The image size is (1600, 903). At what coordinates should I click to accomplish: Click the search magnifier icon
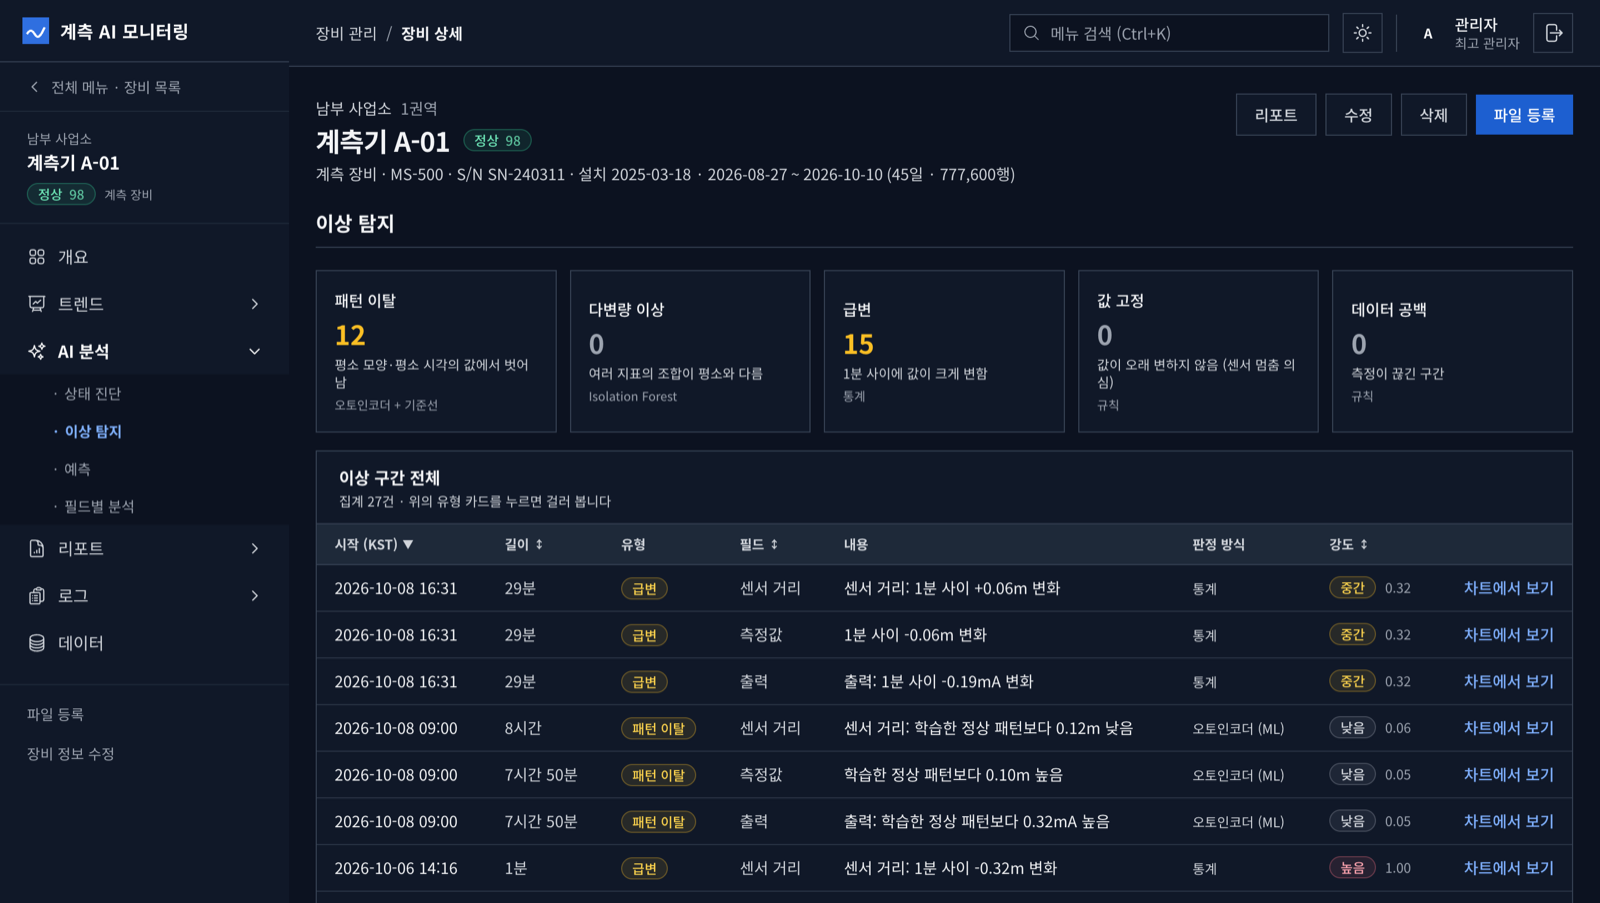pyautogui.click(x=1031, y=33)
